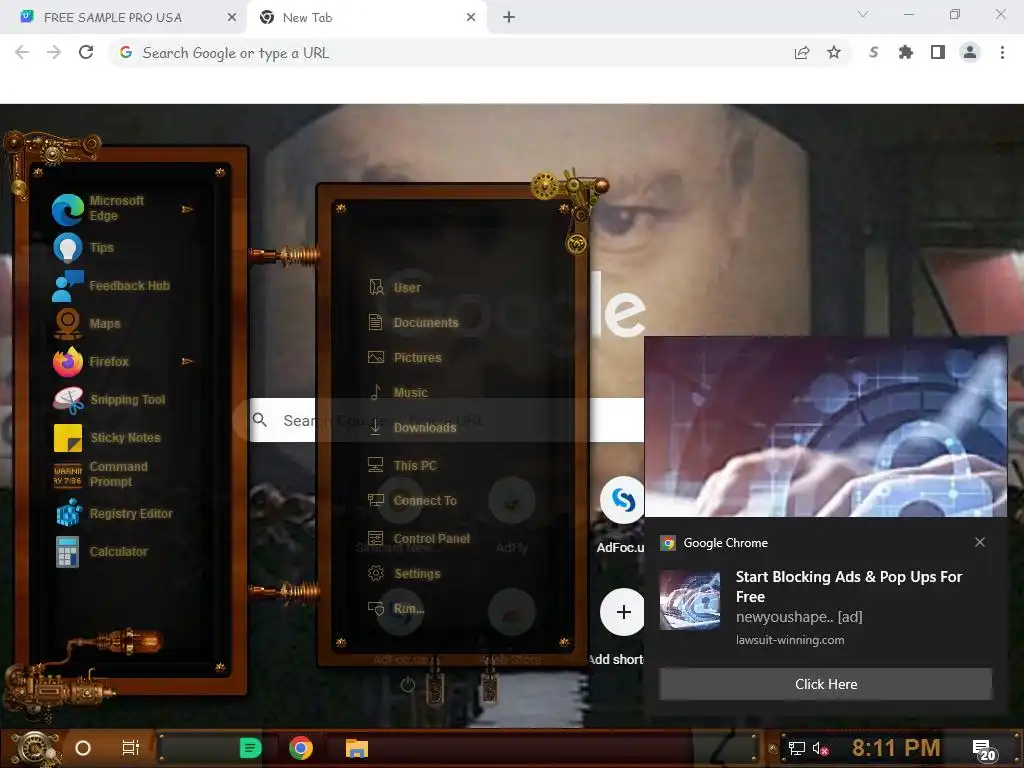Close the FREE SAMPLE PRO USA tab

[232, 18]
